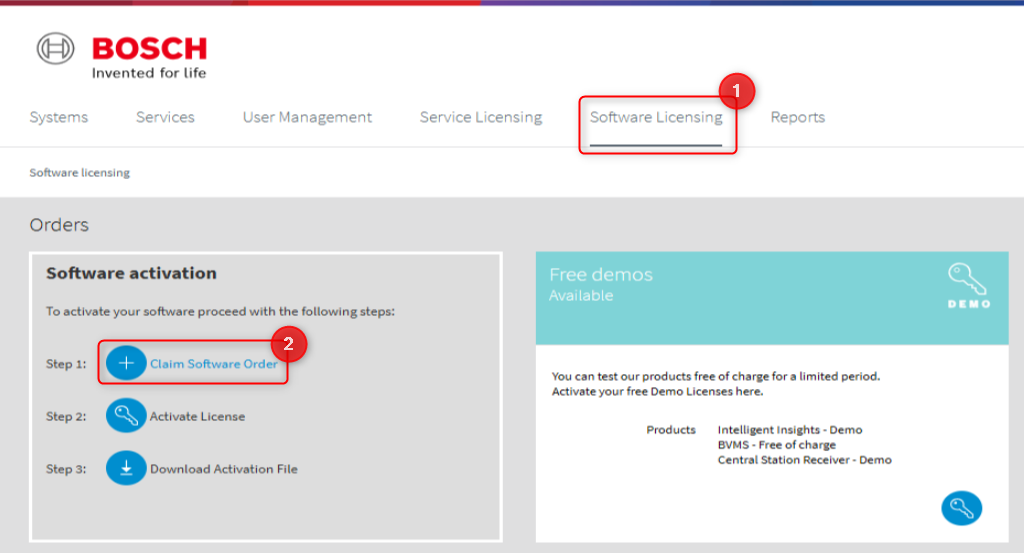This screenshot has width=1024, height=553.
Task: Click the Bosch circular logo emblem
Action: [56, 49]
